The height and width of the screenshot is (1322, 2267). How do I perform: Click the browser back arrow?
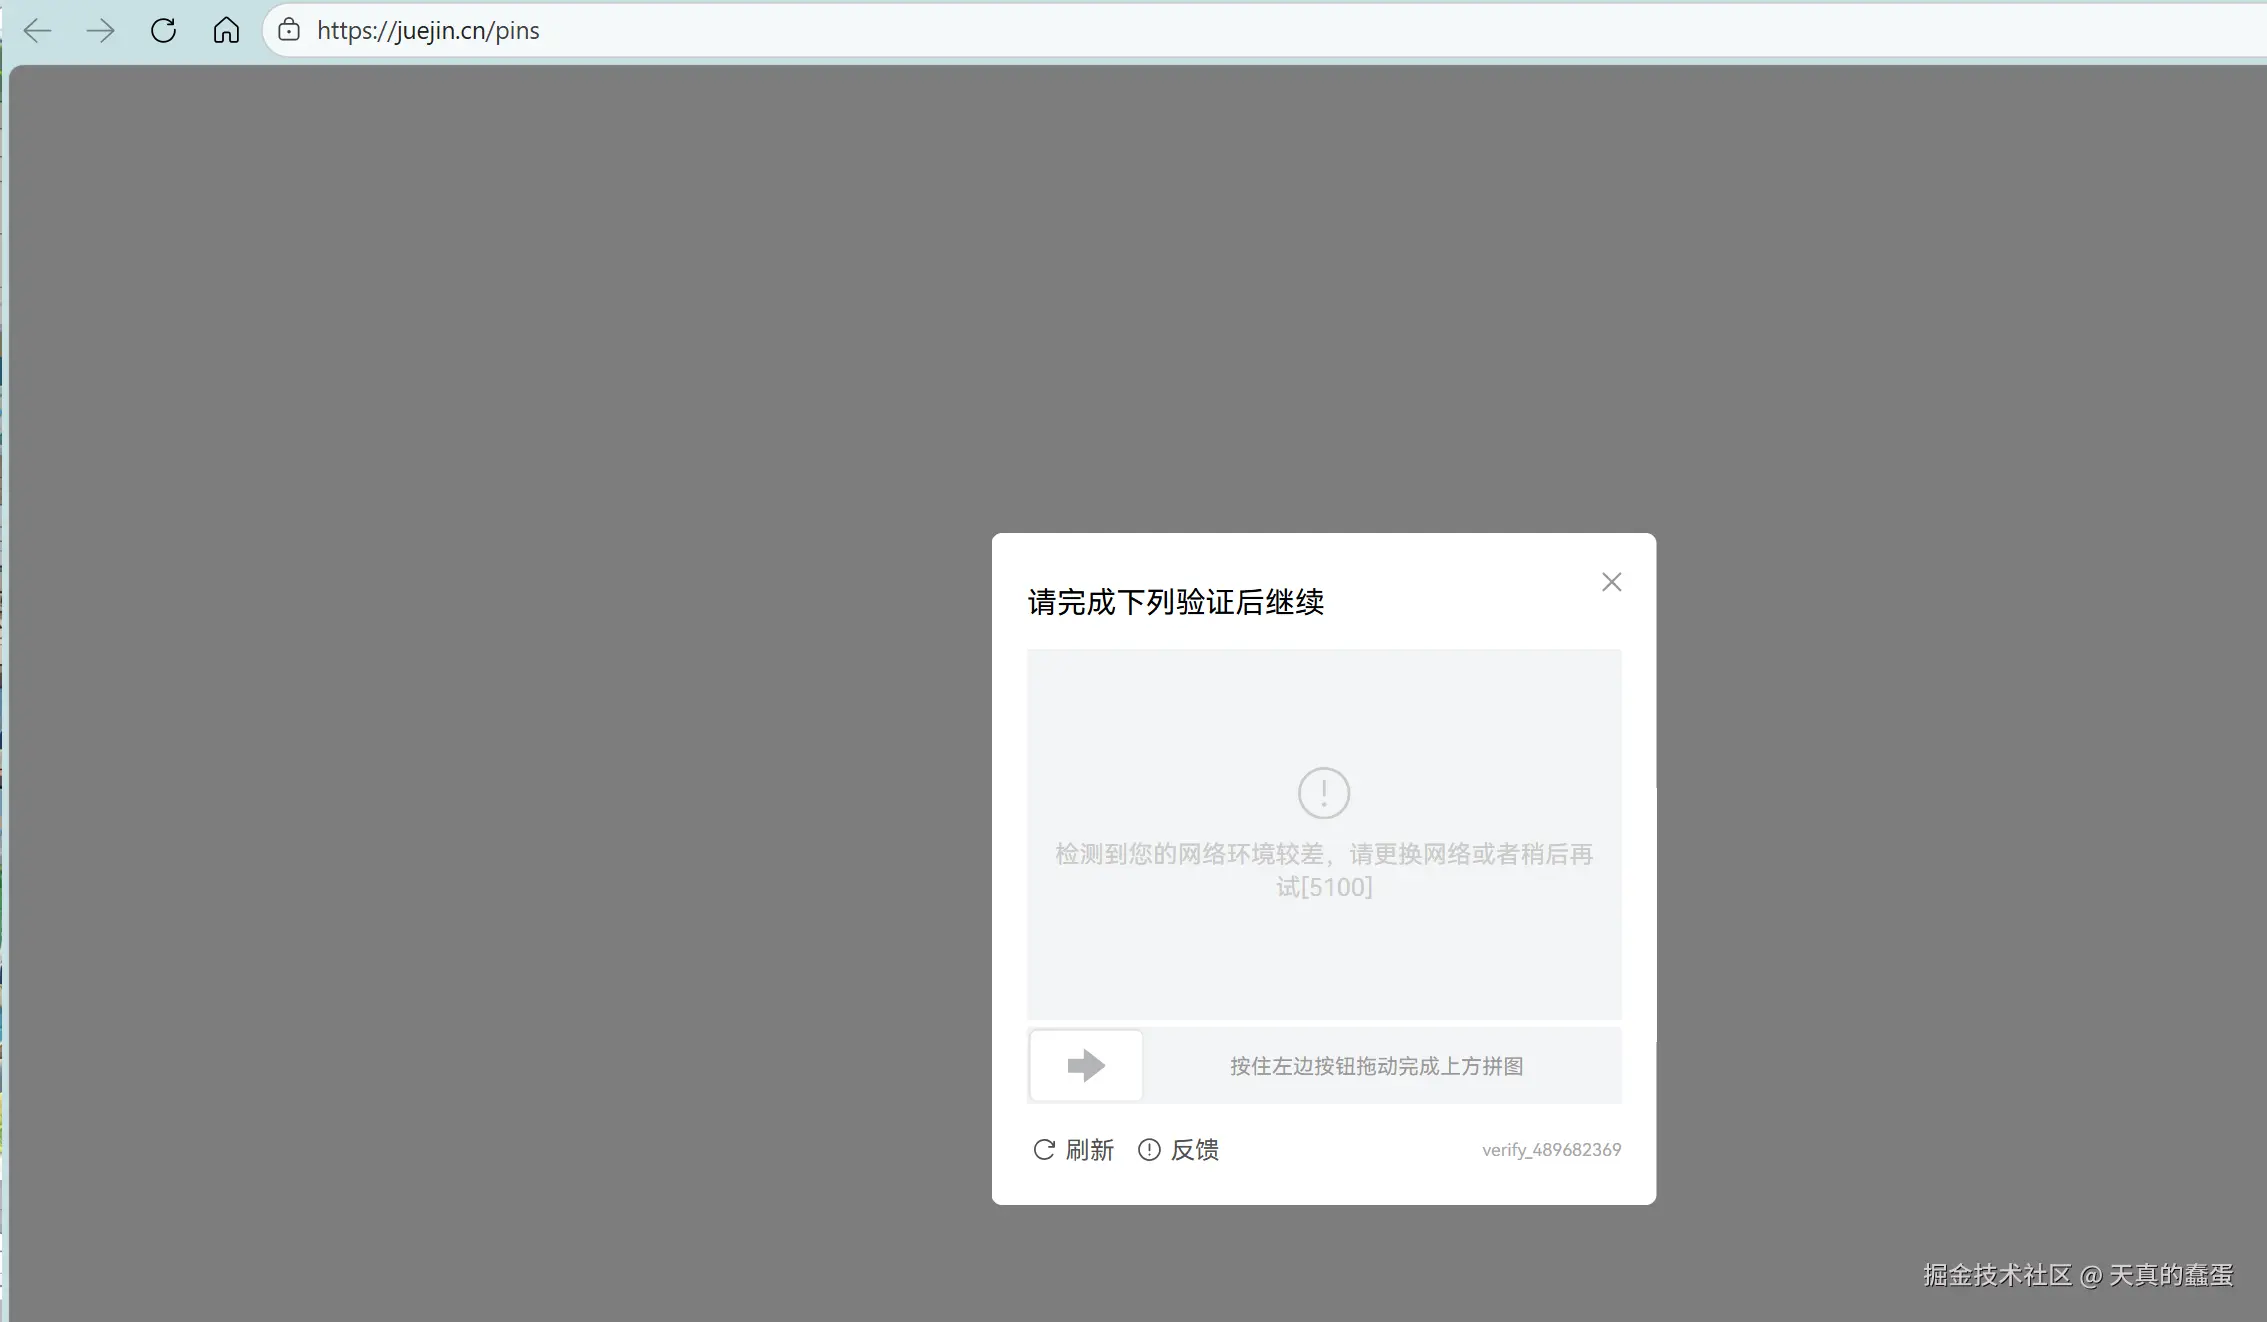[37, 30]
